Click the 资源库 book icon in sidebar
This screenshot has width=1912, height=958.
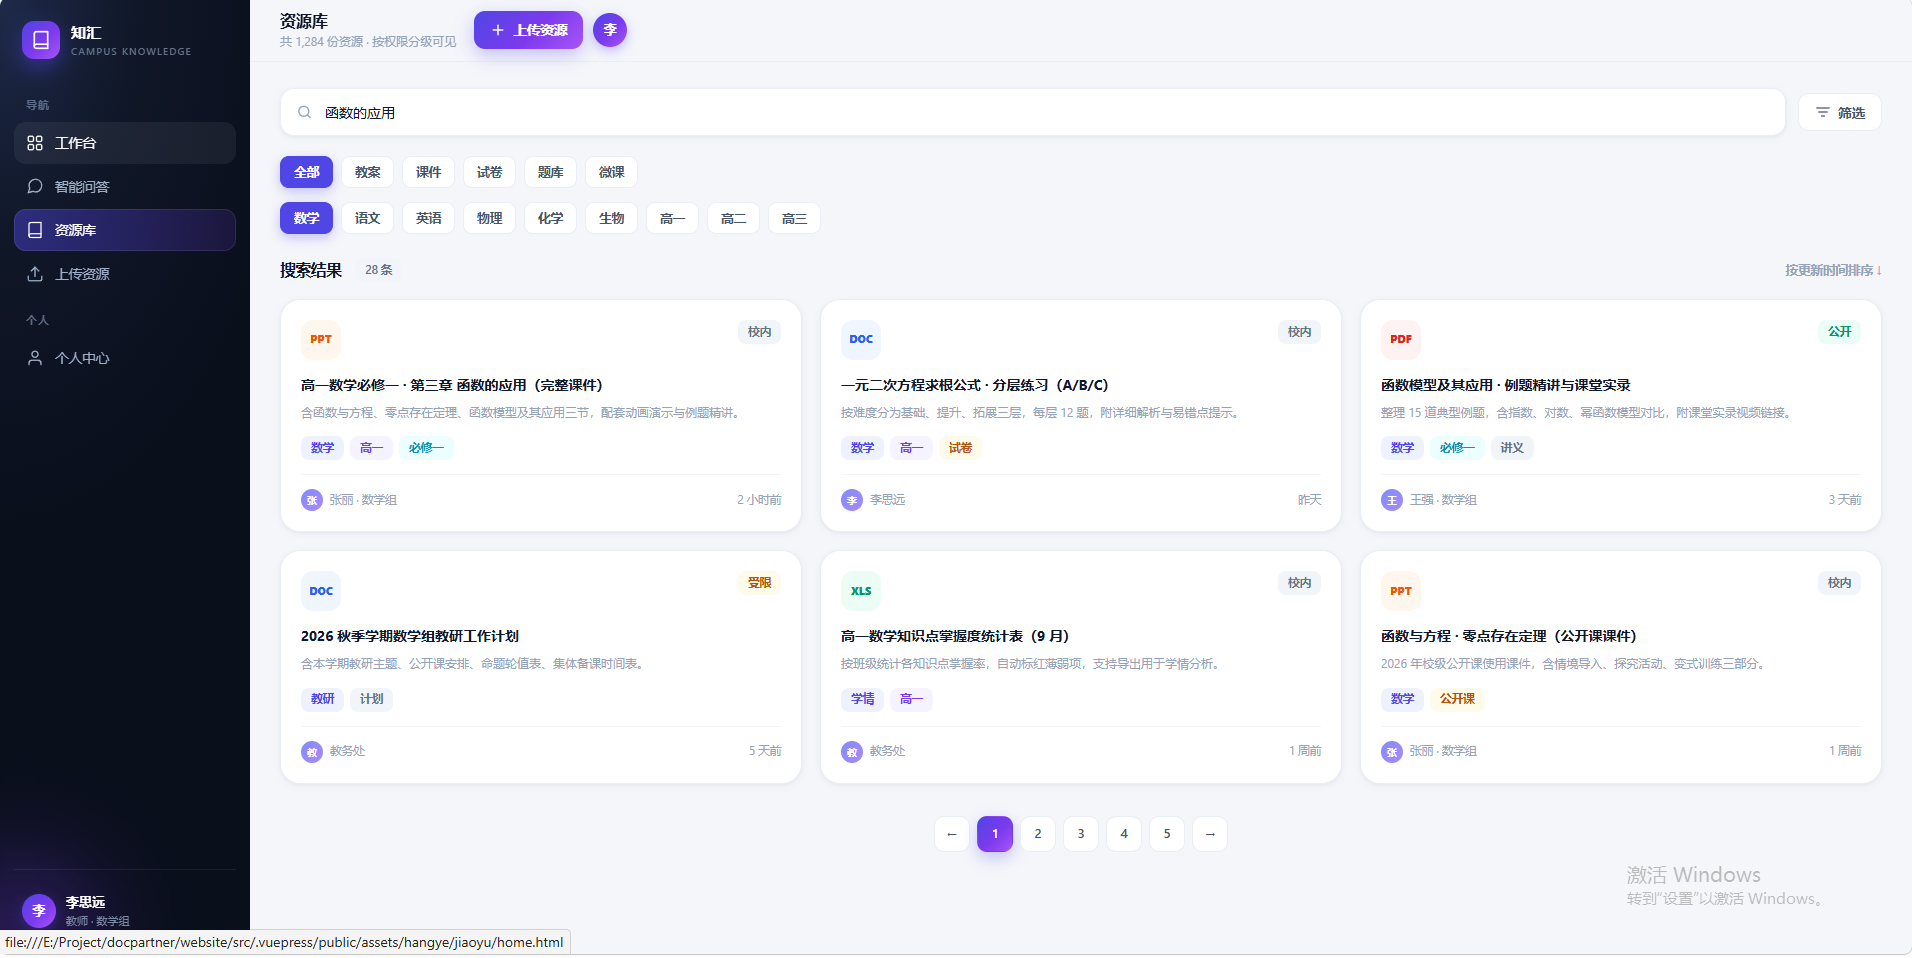point(35,230)
